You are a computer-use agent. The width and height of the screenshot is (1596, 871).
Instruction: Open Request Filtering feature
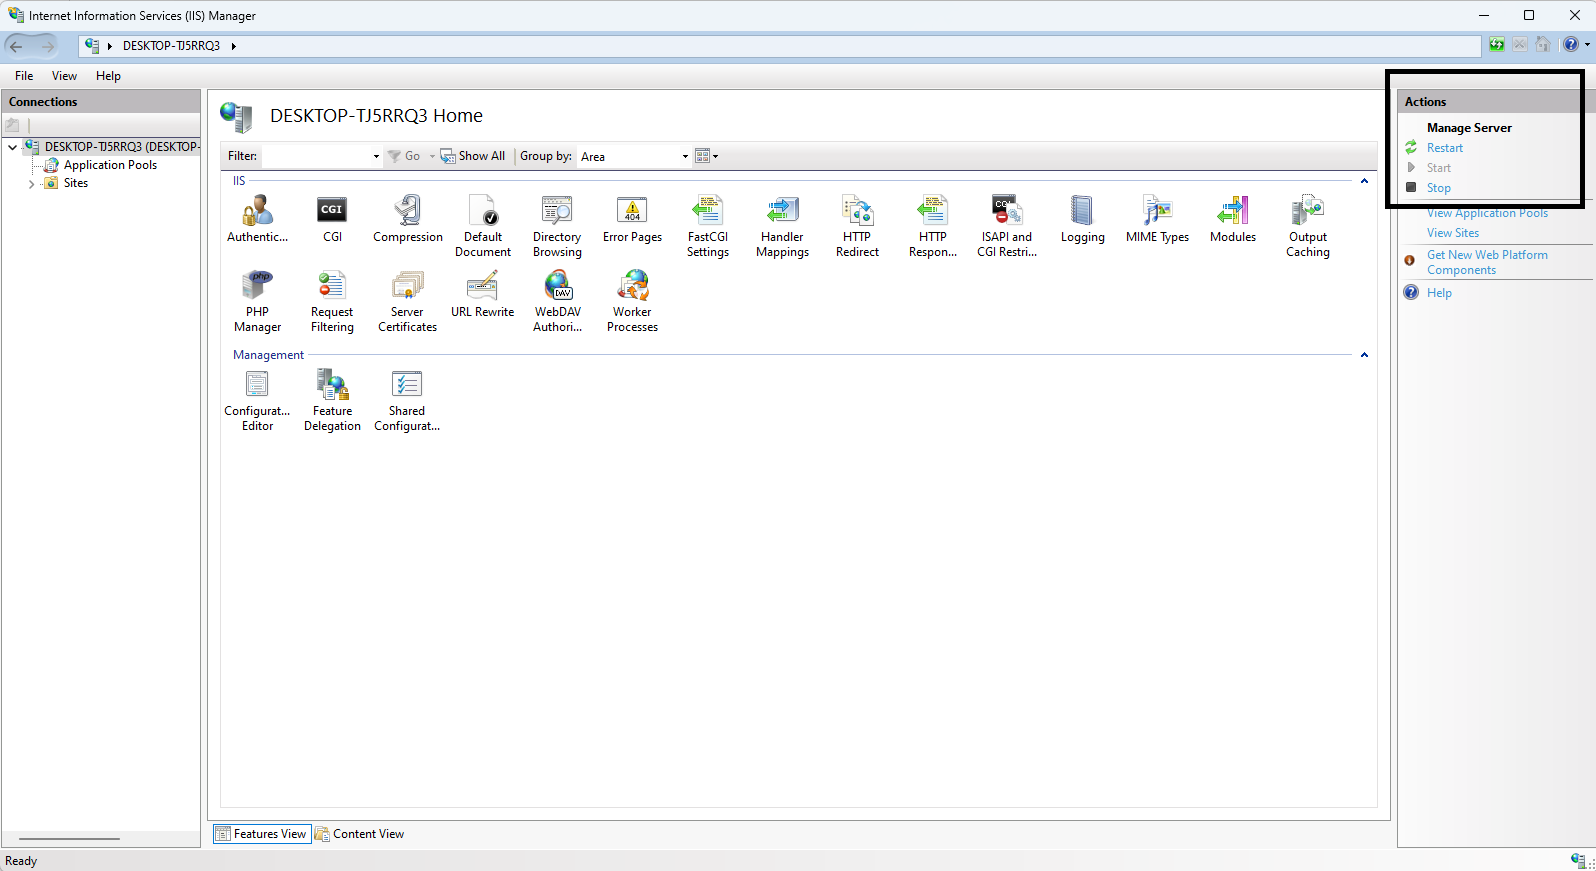point(332,301)
